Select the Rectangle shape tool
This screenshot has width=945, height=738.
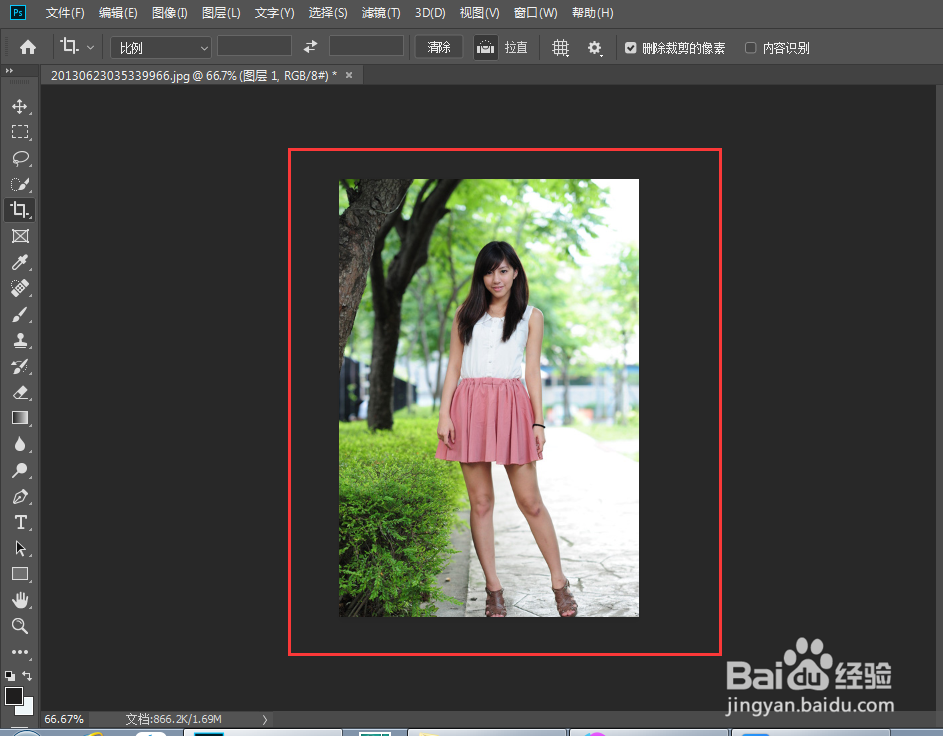point(20,574)
